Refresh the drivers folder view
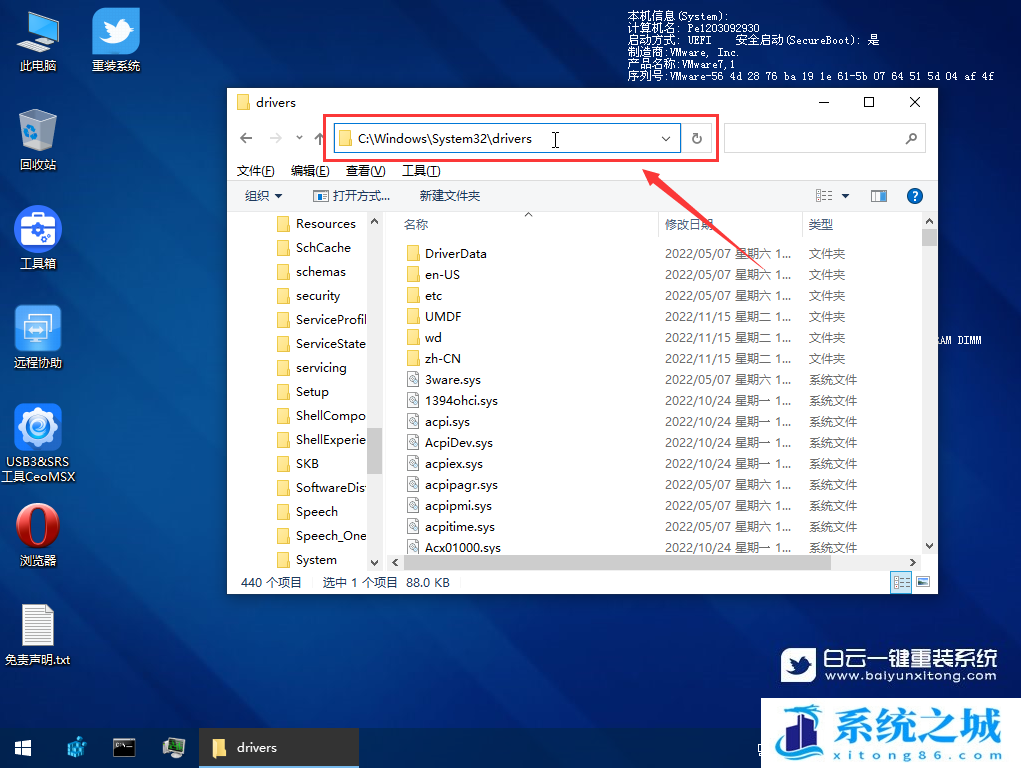The width and height of the screenshot is (1021, 768). 697,138
